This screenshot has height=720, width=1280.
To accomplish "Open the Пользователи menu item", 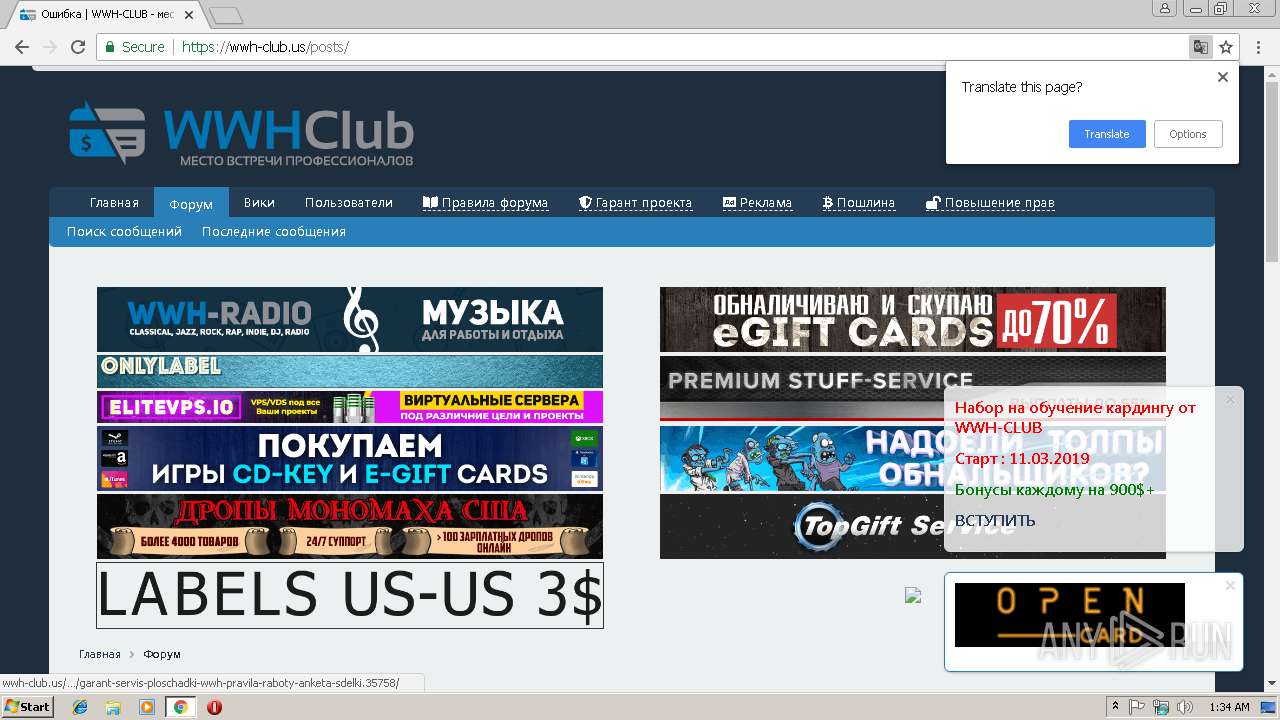I will pyautogui.click(x=349, y=202).
